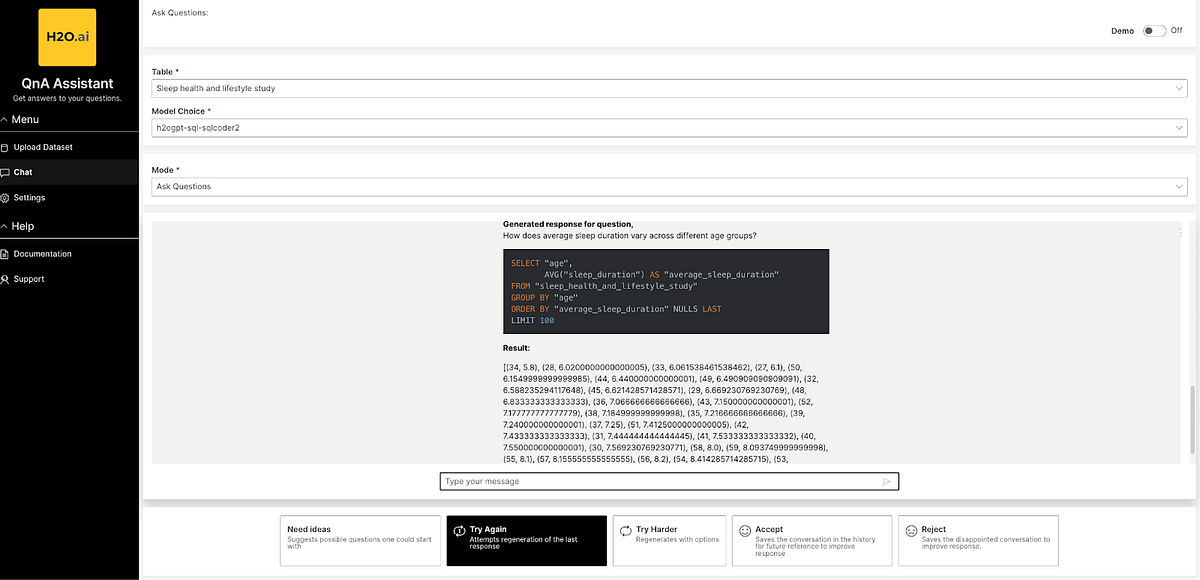Screen dimensions: 1200x580
Task: Click the Accept smiley face icon
Action: point(744,529)
